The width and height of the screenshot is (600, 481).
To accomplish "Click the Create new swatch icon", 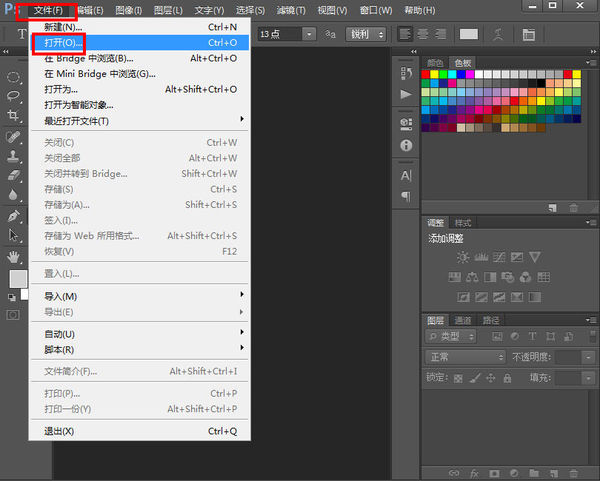I will [553, 208].
